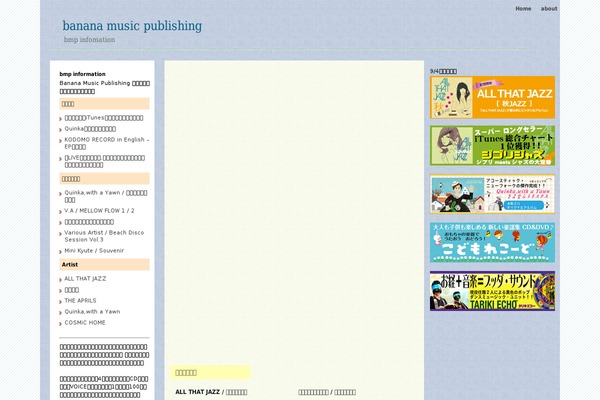Image resolution: width=600 pixels, height=400 pixels.
Task: Click arrow bullet beside THE APRILS
Action: [x=60, y=302]
